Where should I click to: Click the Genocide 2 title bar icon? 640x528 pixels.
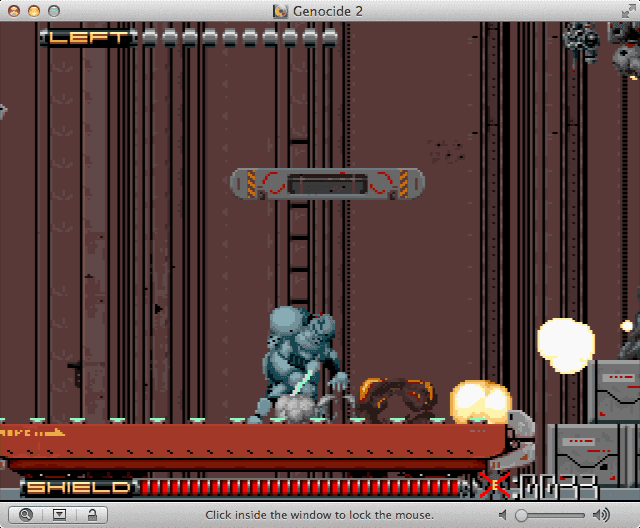(280, 11)
